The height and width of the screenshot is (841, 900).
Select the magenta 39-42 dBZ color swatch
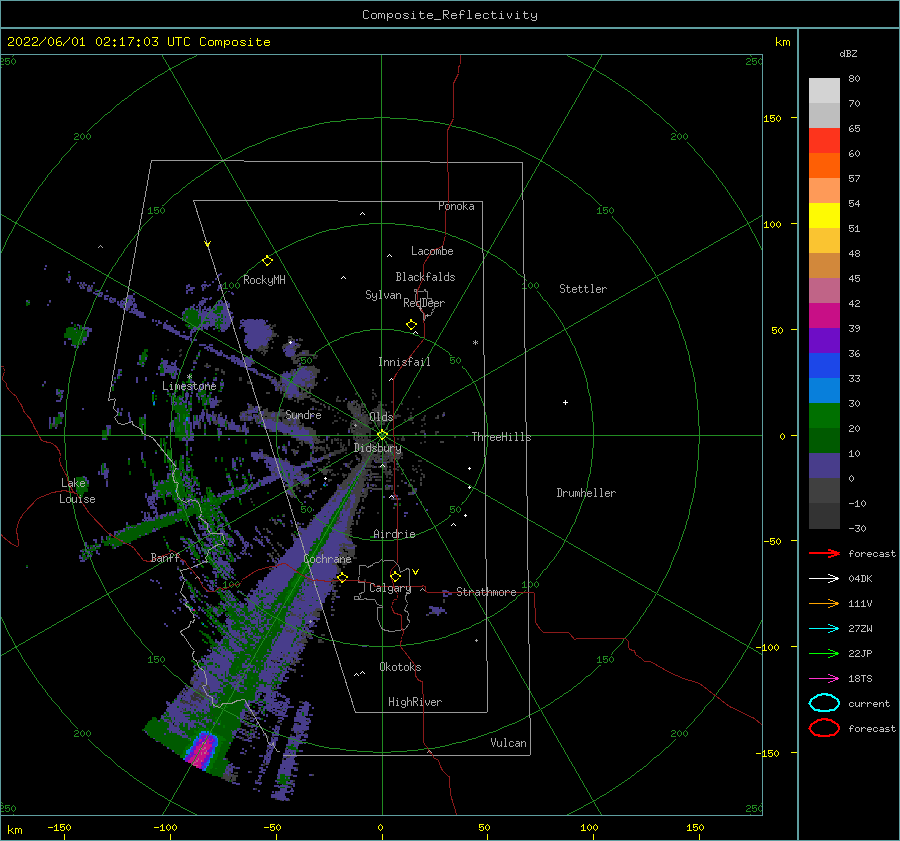[x=824, y=316]
